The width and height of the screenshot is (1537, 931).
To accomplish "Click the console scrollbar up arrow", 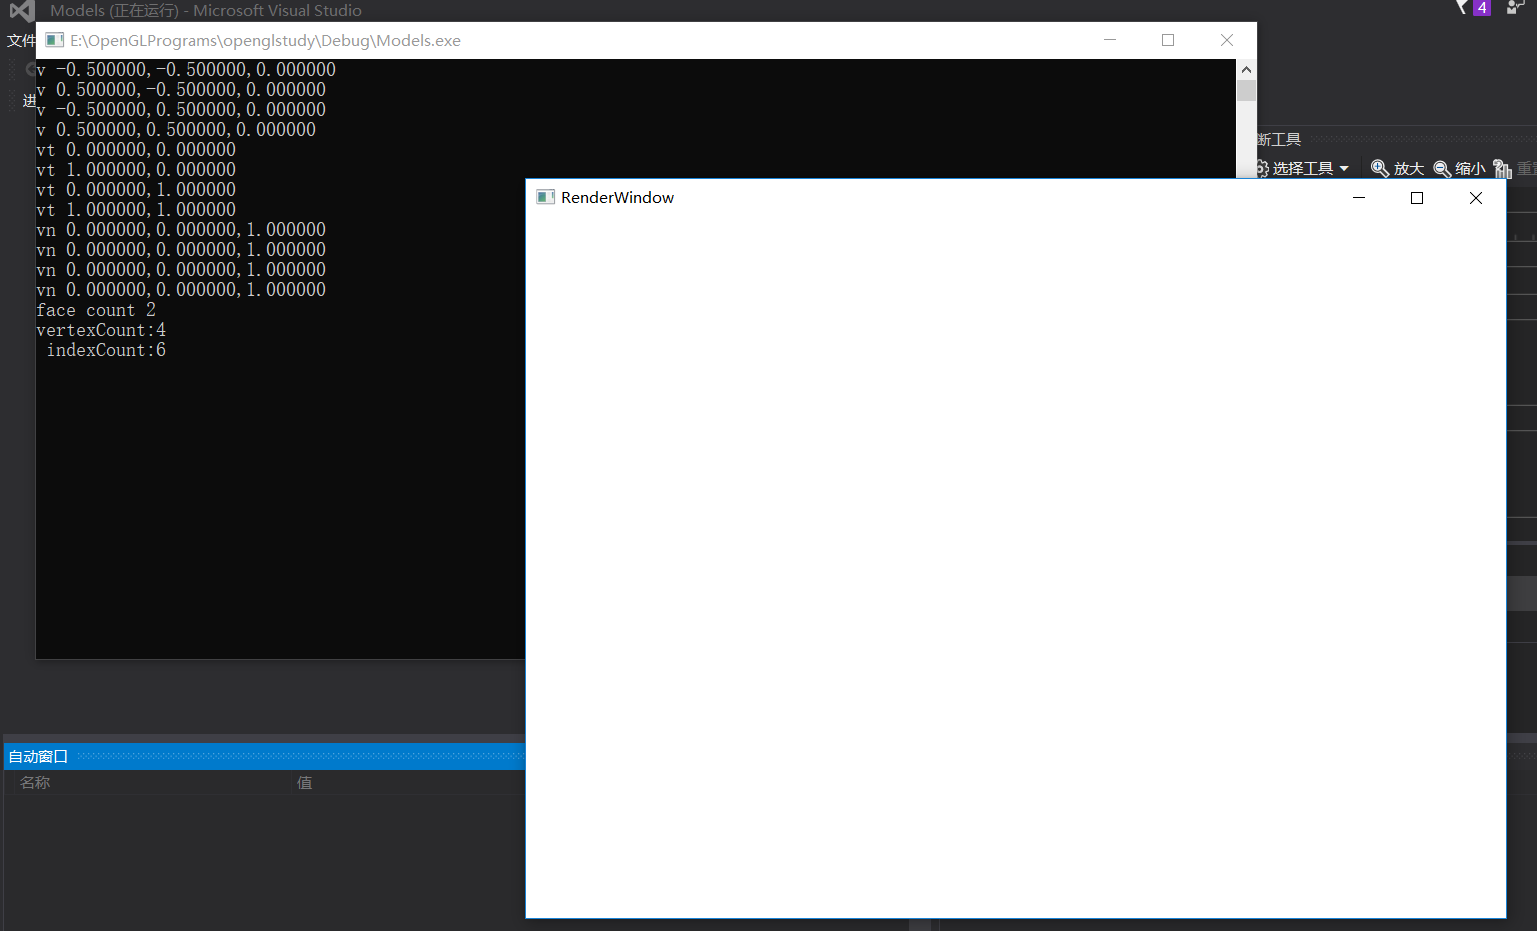I will click(1246, 70).
